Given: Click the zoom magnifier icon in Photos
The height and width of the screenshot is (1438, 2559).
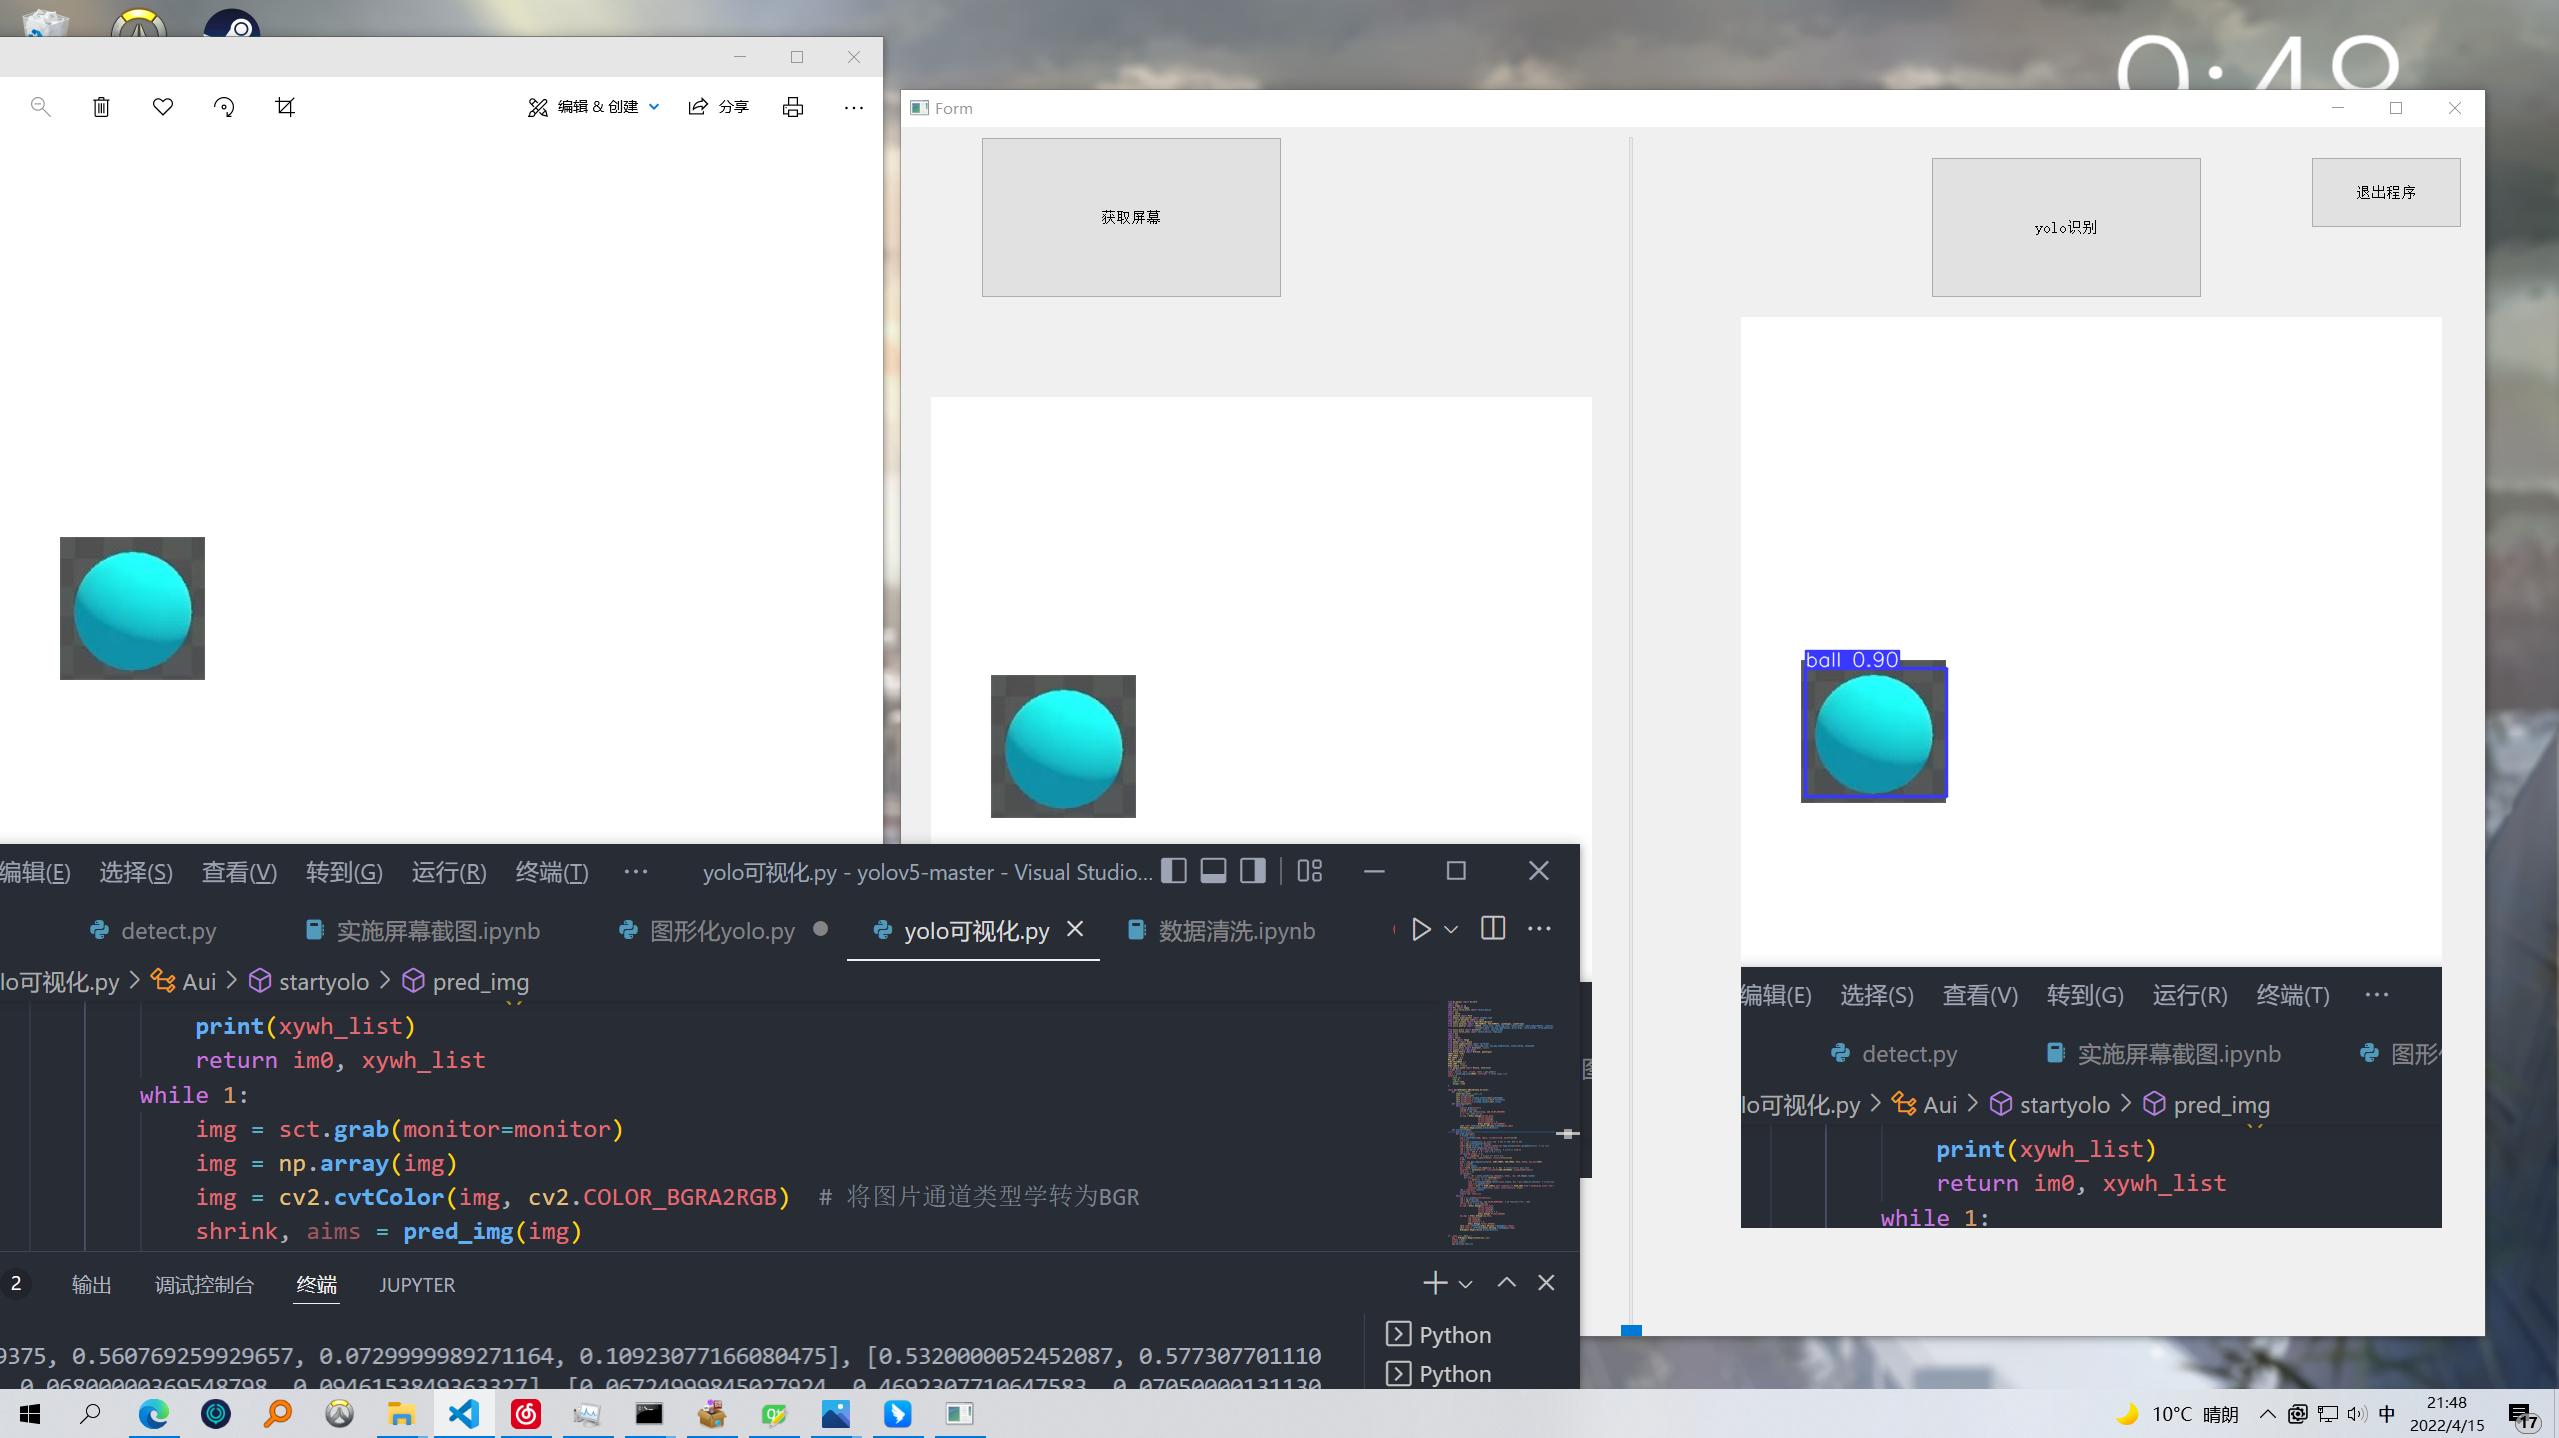Looking at the screenshot, I should coord(40,107).
